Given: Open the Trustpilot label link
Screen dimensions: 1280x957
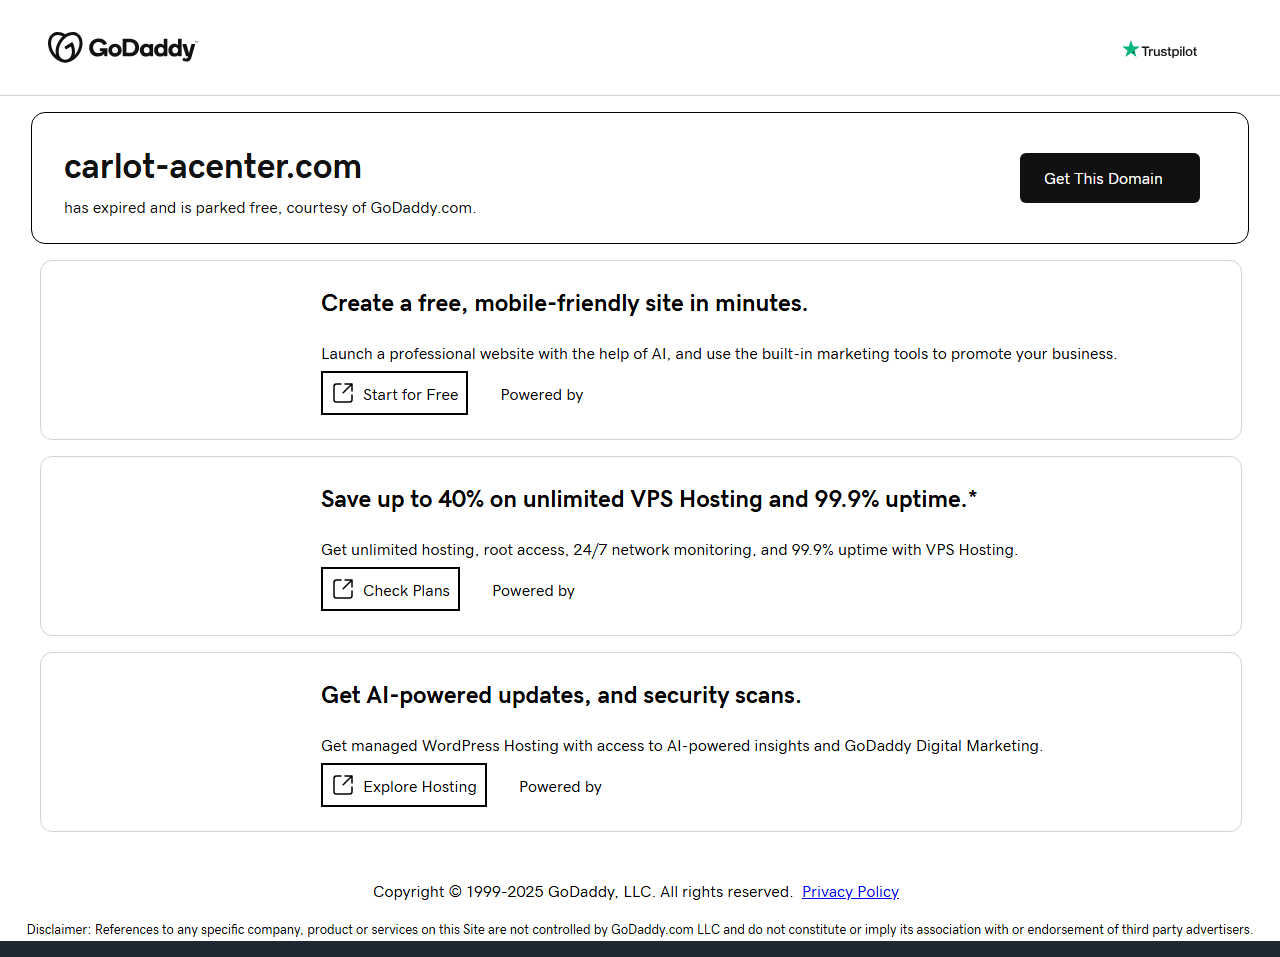Looking at the screenshot, I should (1169, 51).
